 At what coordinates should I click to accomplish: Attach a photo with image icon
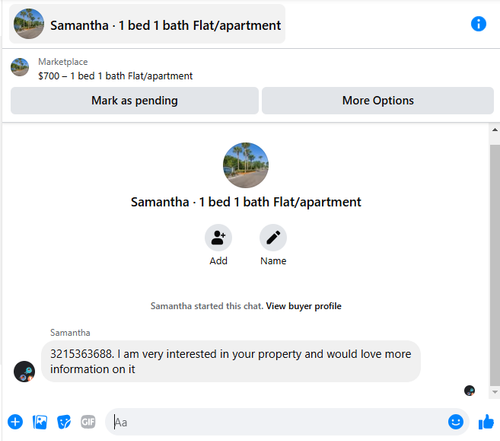coord(40,422)
